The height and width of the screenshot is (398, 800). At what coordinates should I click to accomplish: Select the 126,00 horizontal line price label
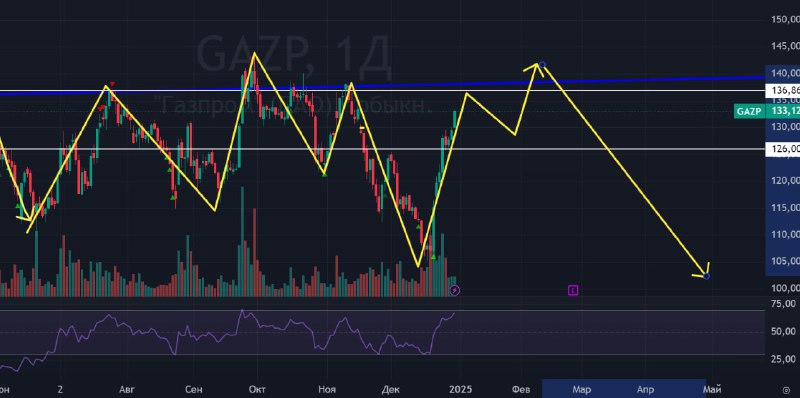coord(783,149)
